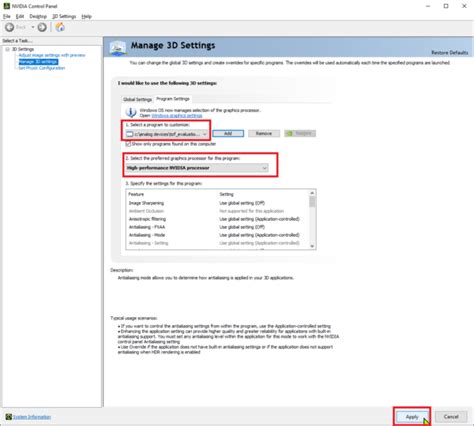Open the Back history dropdown arrow
Viewport: 474px width, 426px height.
[33, 27]
